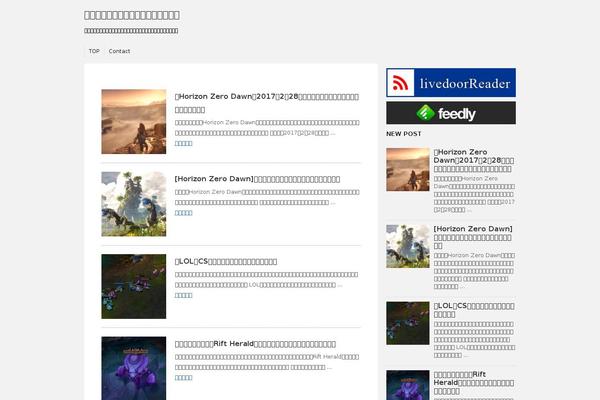Open the Rift Herald article title in main list
The height and width of the screenshot is (400, 600).
[x=255, y=344]
